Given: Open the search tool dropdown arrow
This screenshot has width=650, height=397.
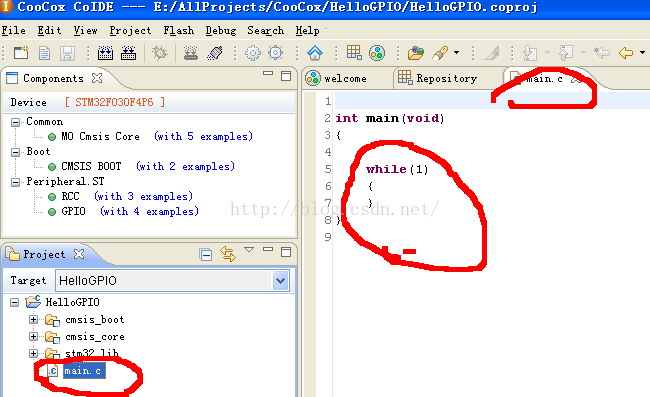Looking at the screenshot, I should (x=456, y=53).
